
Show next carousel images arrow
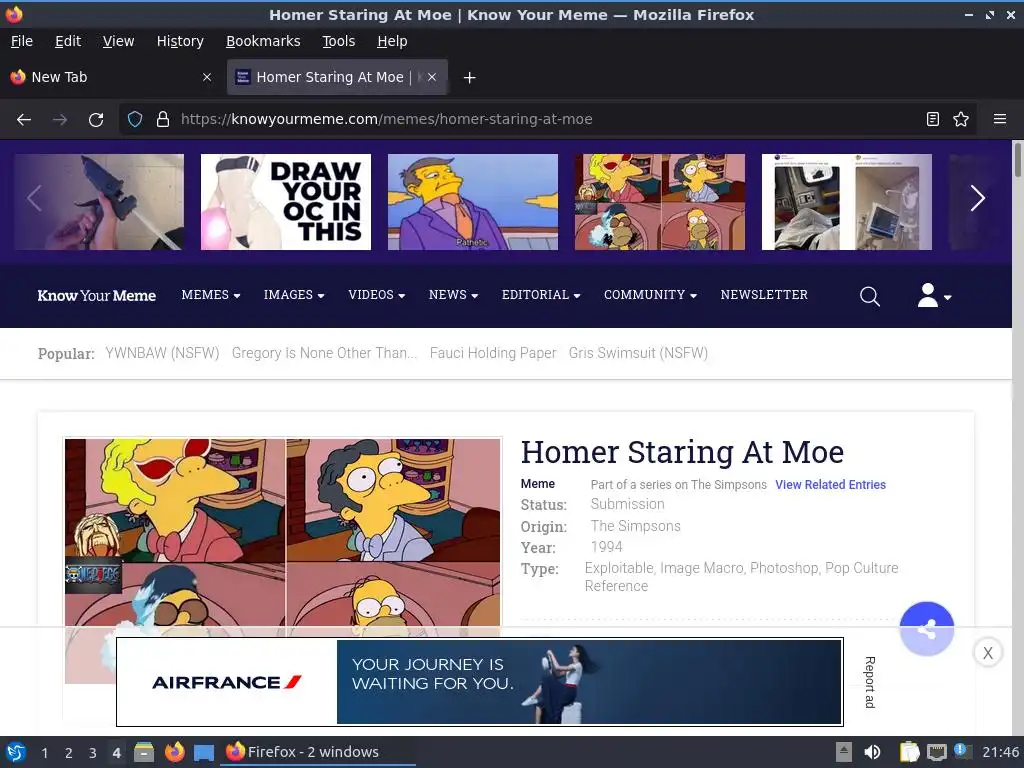click(x=977, y=199)
